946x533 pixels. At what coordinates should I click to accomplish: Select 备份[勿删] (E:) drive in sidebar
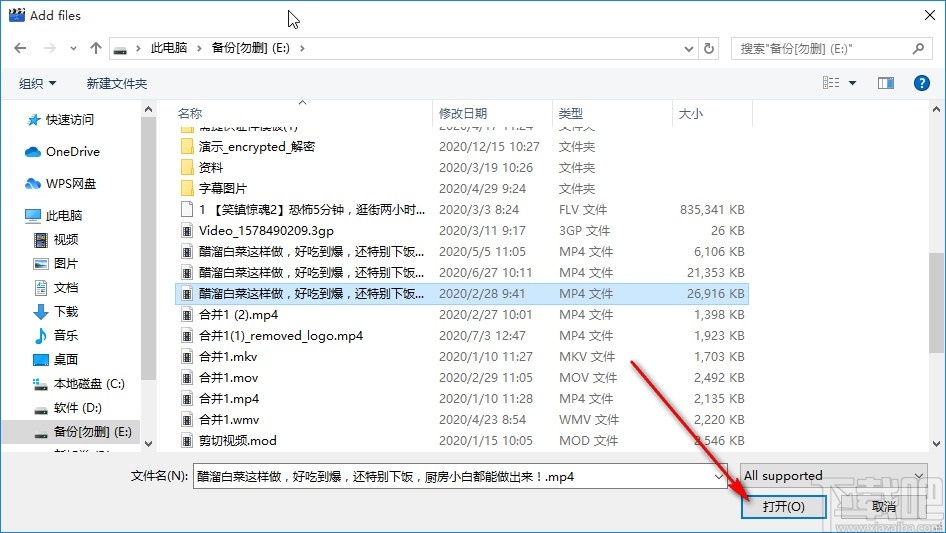[83, 432]
